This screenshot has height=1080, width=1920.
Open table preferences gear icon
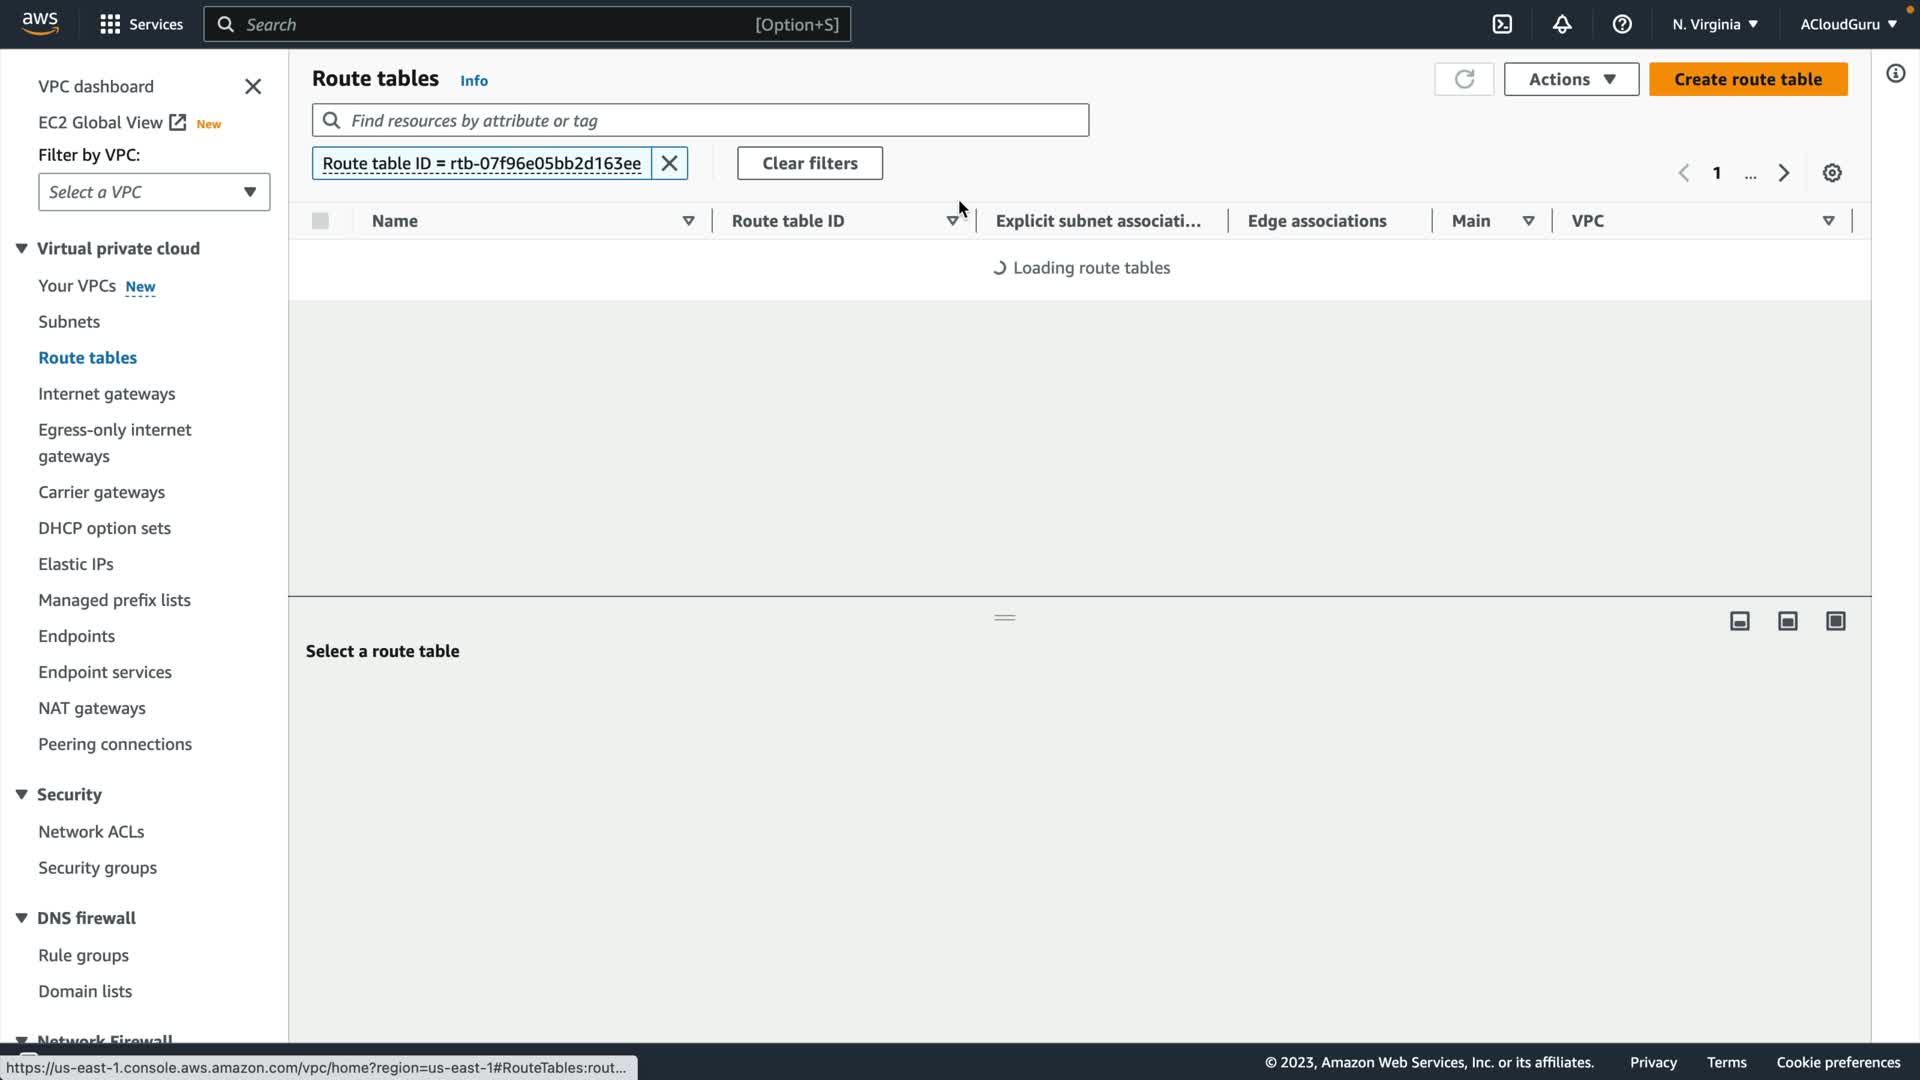point(1832,173)
